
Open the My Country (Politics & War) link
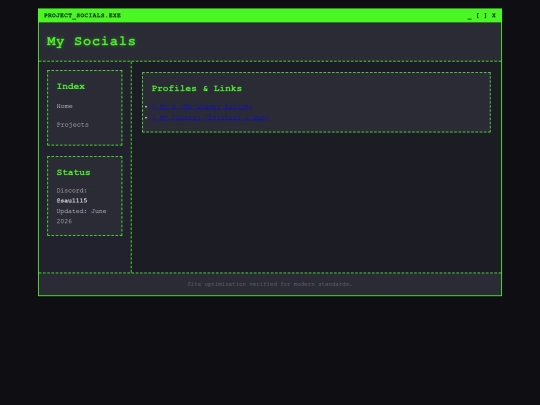pos(210,118)
